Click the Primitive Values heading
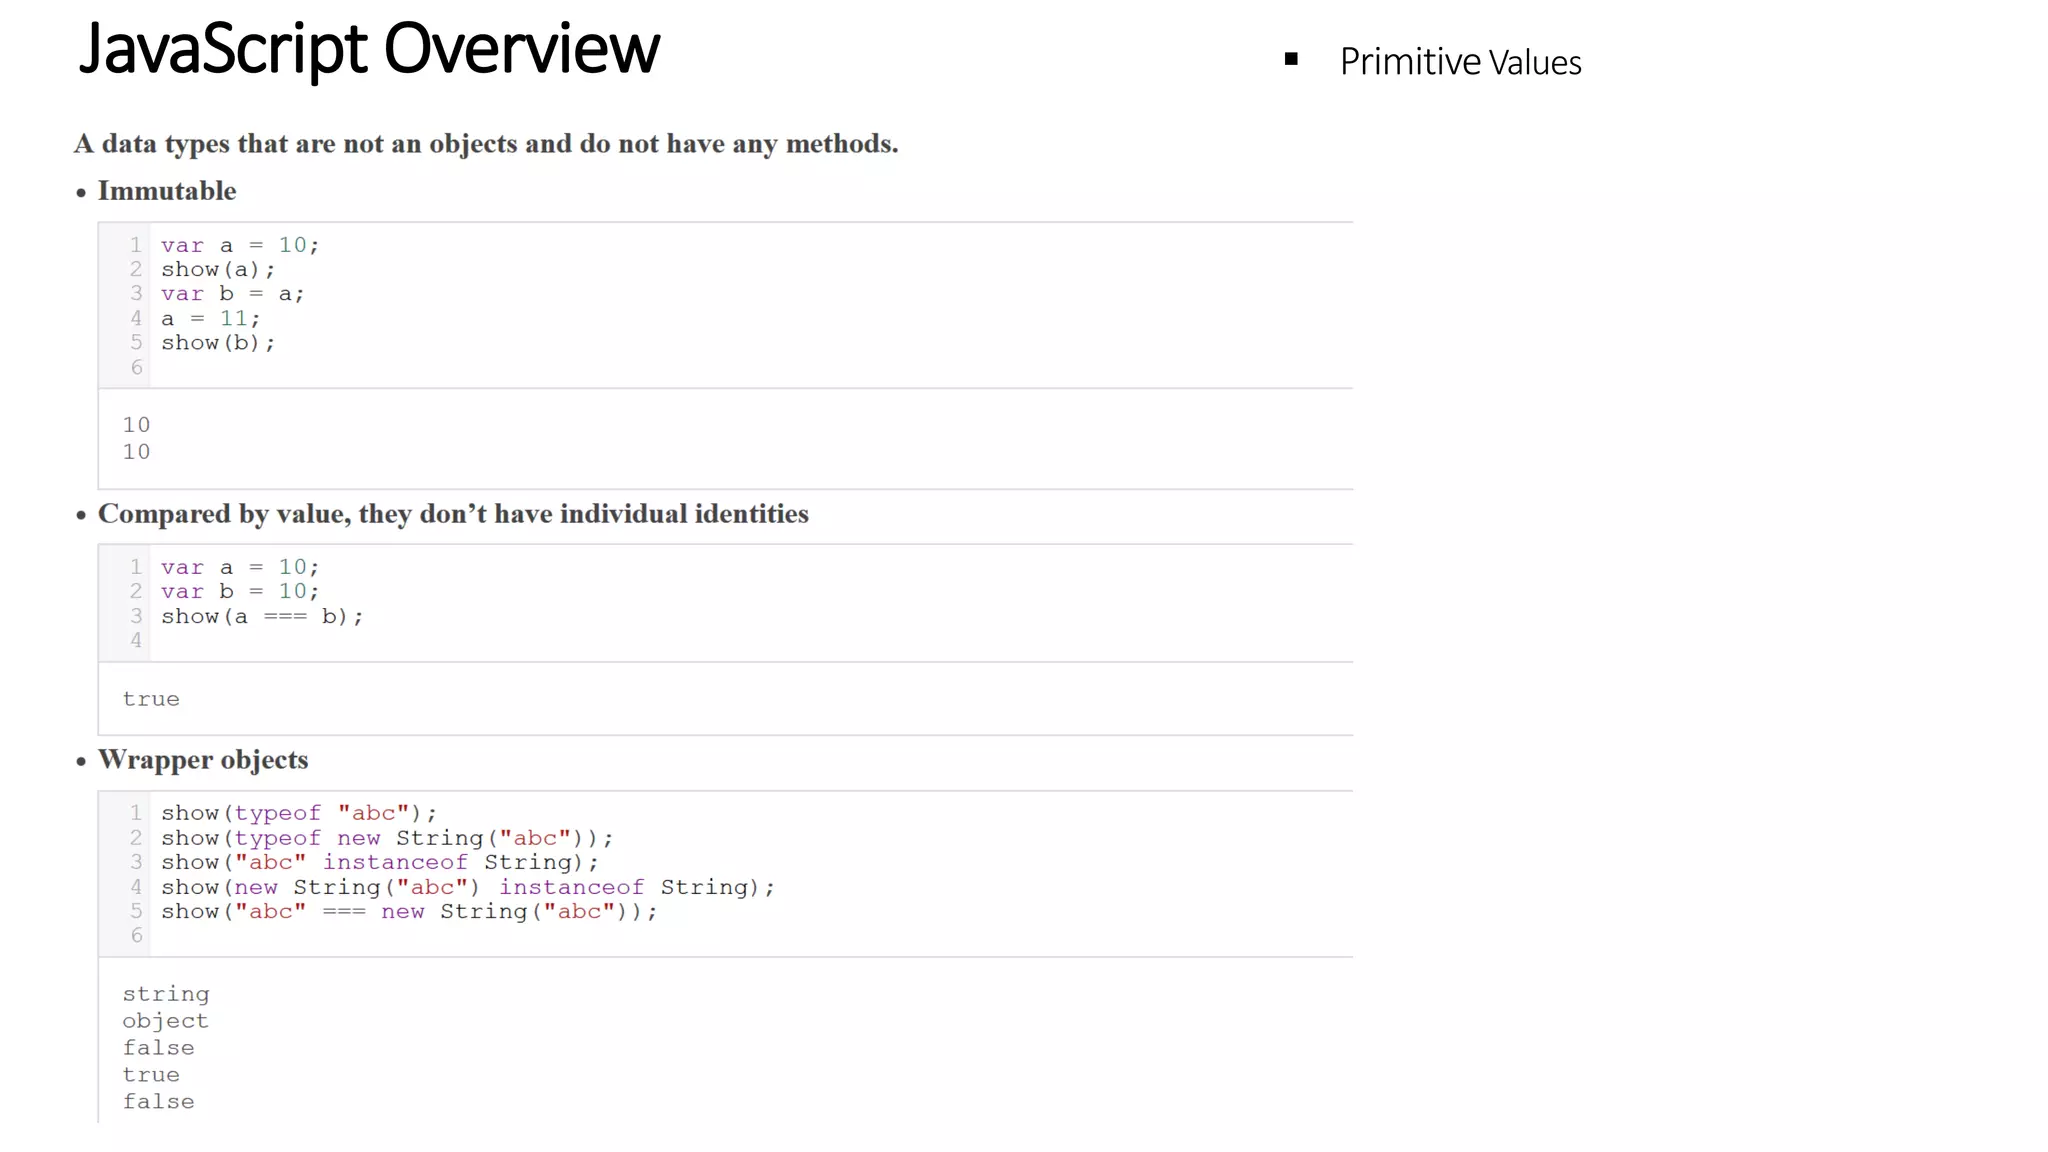This screenshot has height=1152, width=2048. (1459, 62)
